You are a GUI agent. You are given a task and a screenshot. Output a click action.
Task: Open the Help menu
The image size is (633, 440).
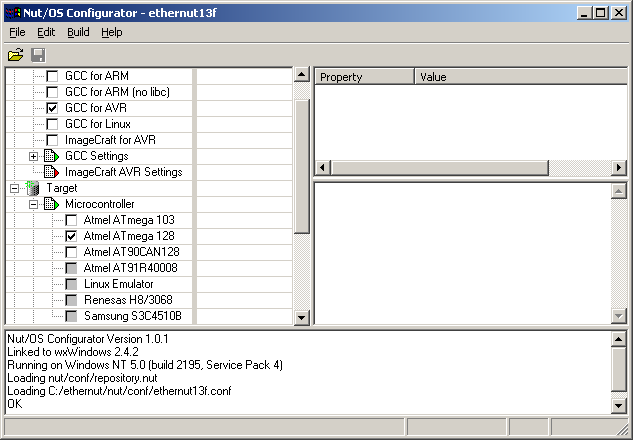click(111, 32)
